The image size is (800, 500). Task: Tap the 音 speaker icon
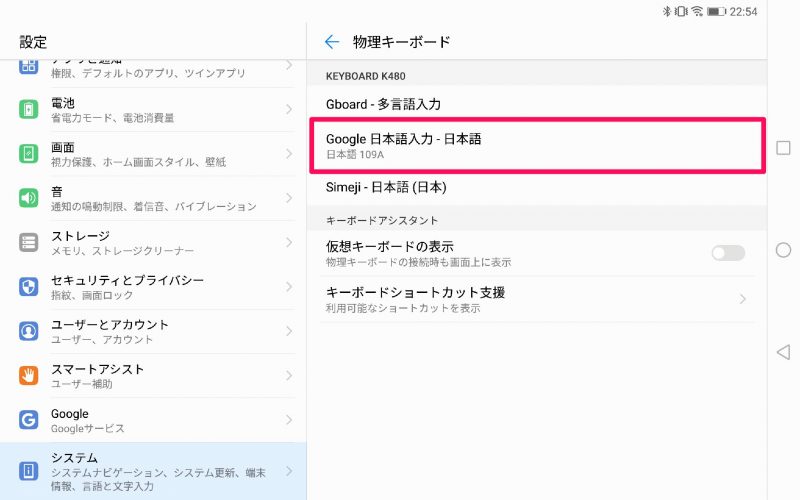tap(29, 198)
